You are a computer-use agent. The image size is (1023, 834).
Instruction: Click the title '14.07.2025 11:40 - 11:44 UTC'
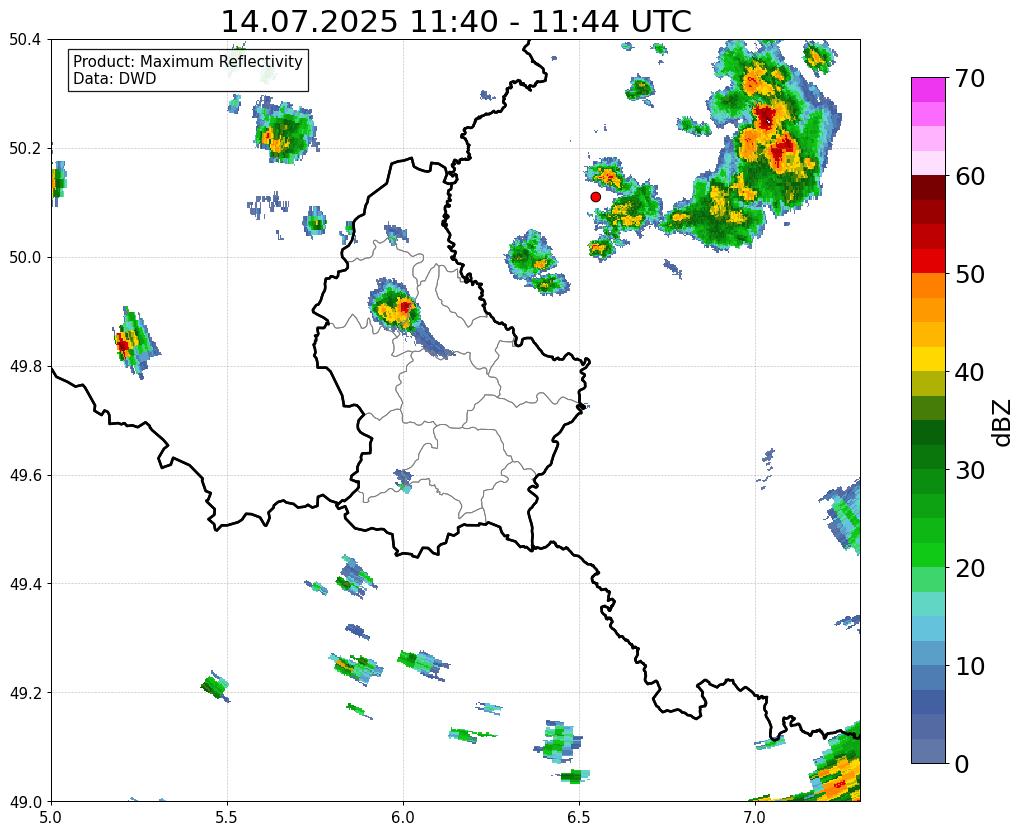[456, 22]
